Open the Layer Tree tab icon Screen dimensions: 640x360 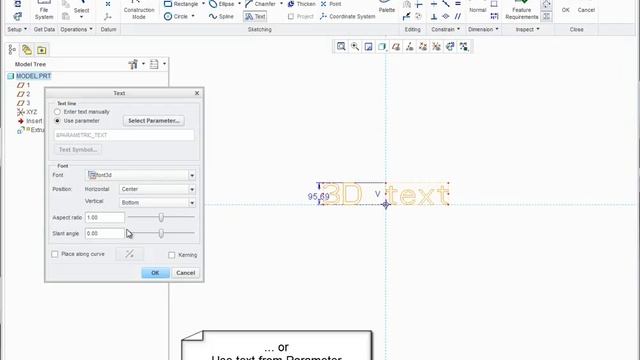(x=27, y=50)
